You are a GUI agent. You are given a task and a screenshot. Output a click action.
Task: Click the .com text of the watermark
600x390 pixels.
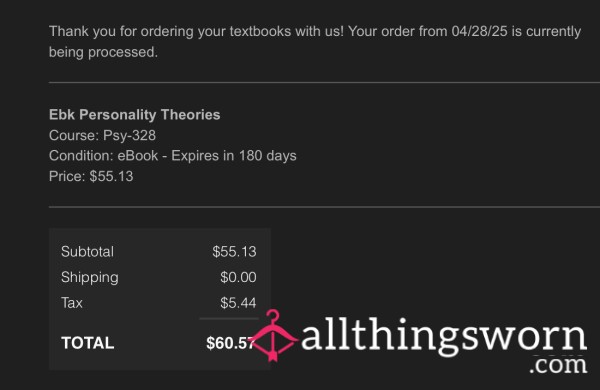[558, 365]
